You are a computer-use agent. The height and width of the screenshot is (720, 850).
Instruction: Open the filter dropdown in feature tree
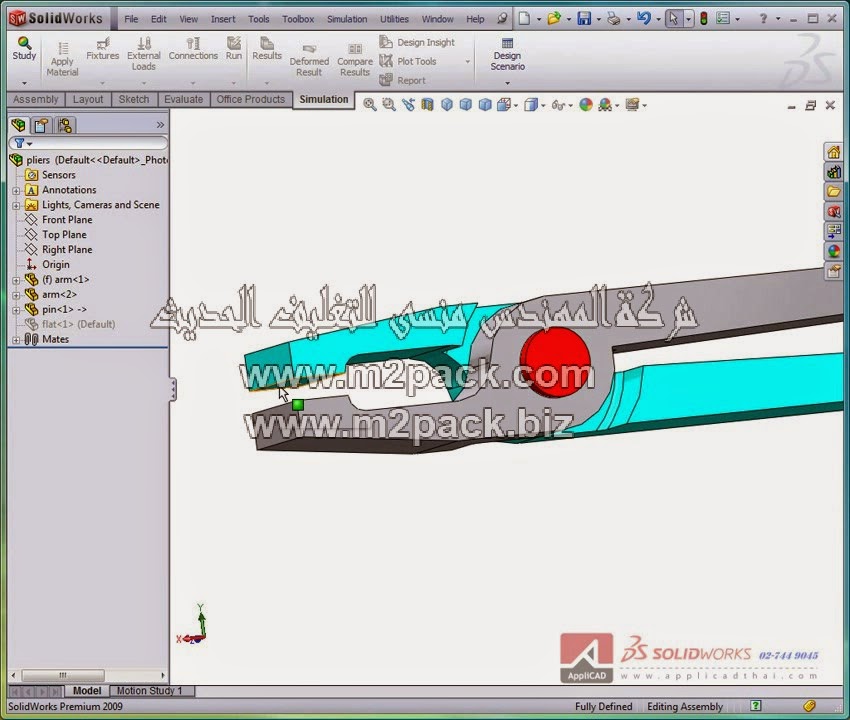(30, 144)
